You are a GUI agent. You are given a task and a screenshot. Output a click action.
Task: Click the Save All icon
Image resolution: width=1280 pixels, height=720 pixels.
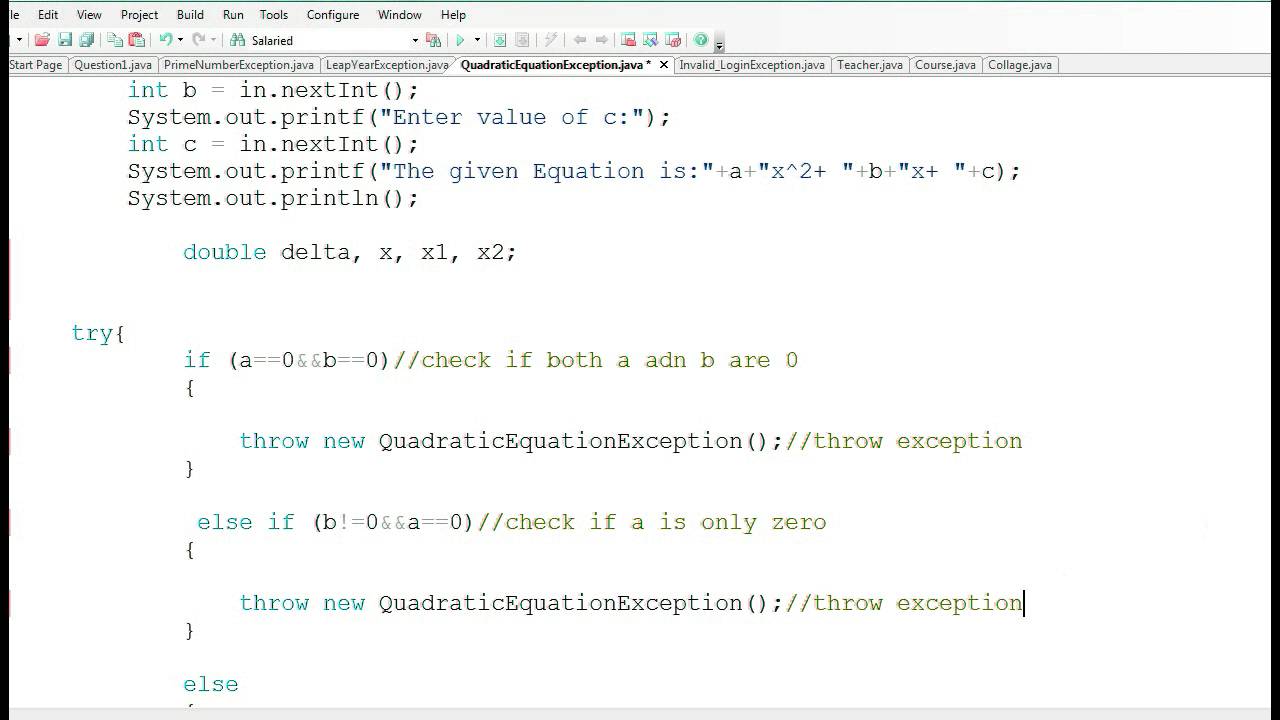click(87, 40)
